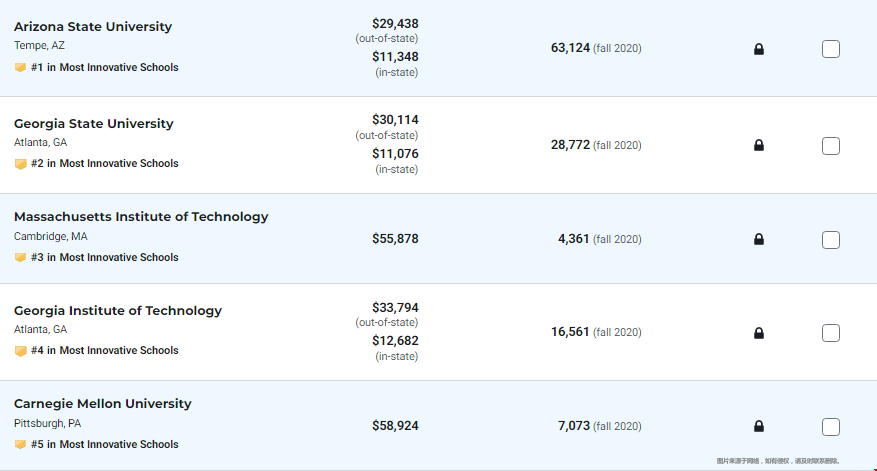Click the lock icon in Georgia Institute of Technology row

[758, 333]
